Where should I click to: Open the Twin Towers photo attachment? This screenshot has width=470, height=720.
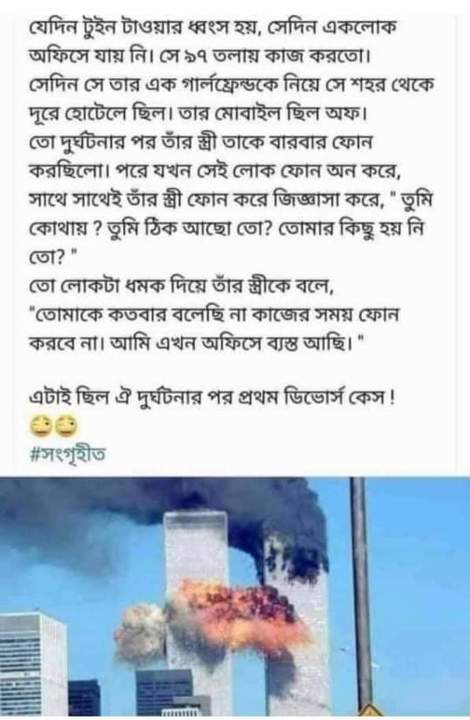click(235, 596)
